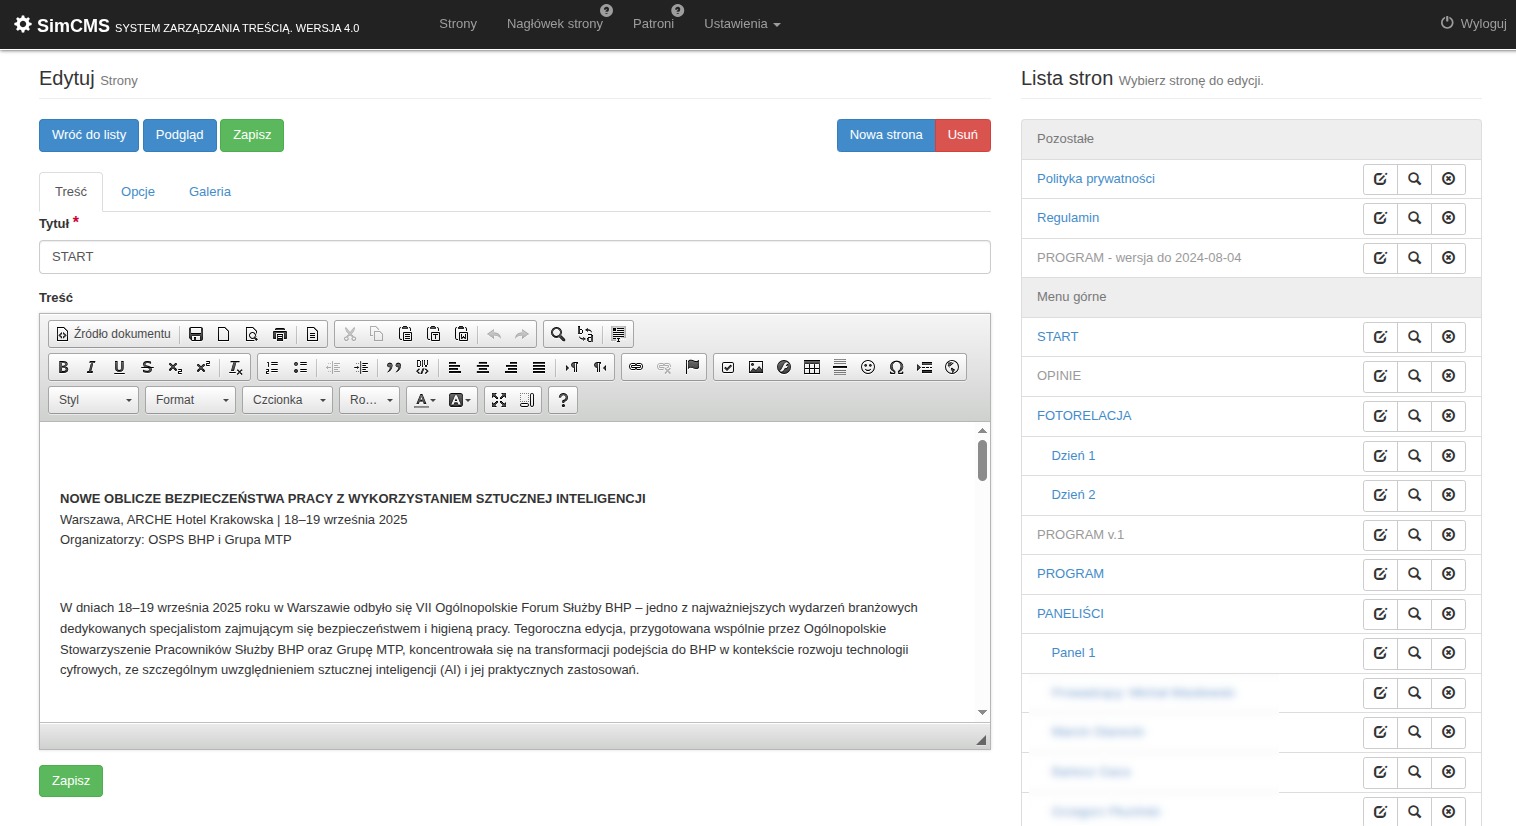Viewport: 1516px width, 826px height.
Task: Click the find (magnifier) icon in the editor toolbar
Action: [558, 334]
